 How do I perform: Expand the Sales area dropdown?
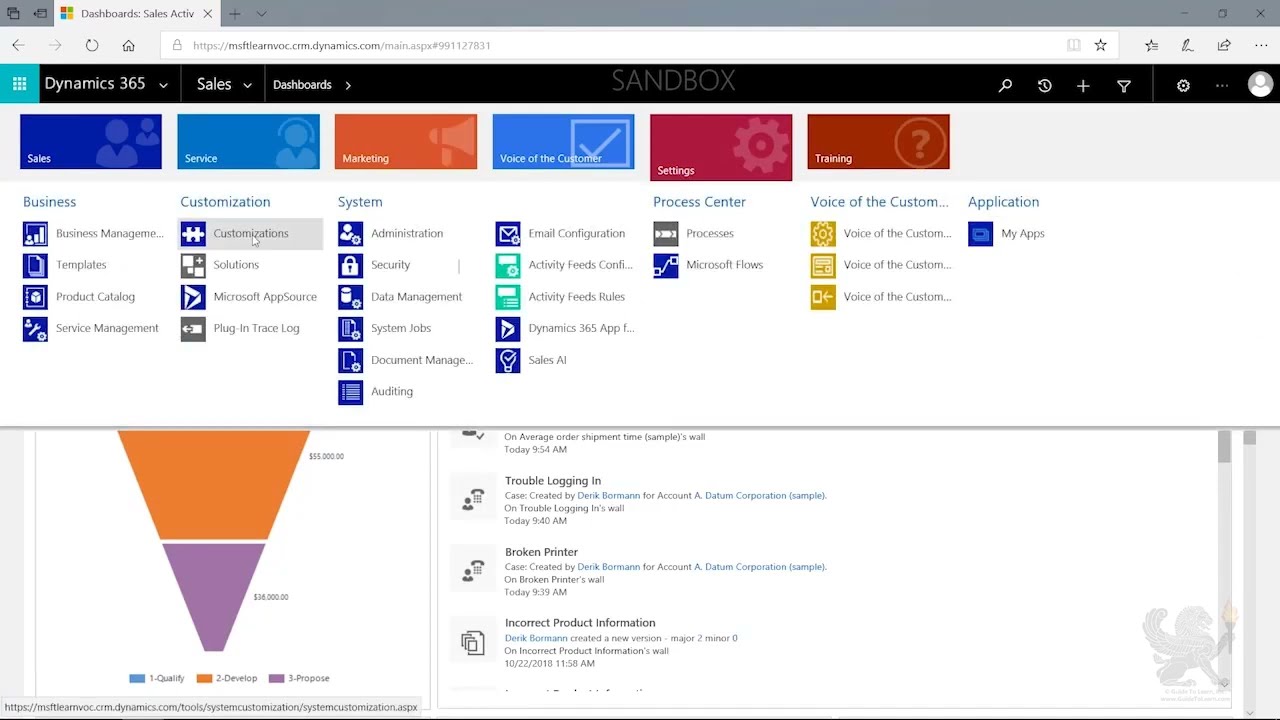tap(247, 85)
